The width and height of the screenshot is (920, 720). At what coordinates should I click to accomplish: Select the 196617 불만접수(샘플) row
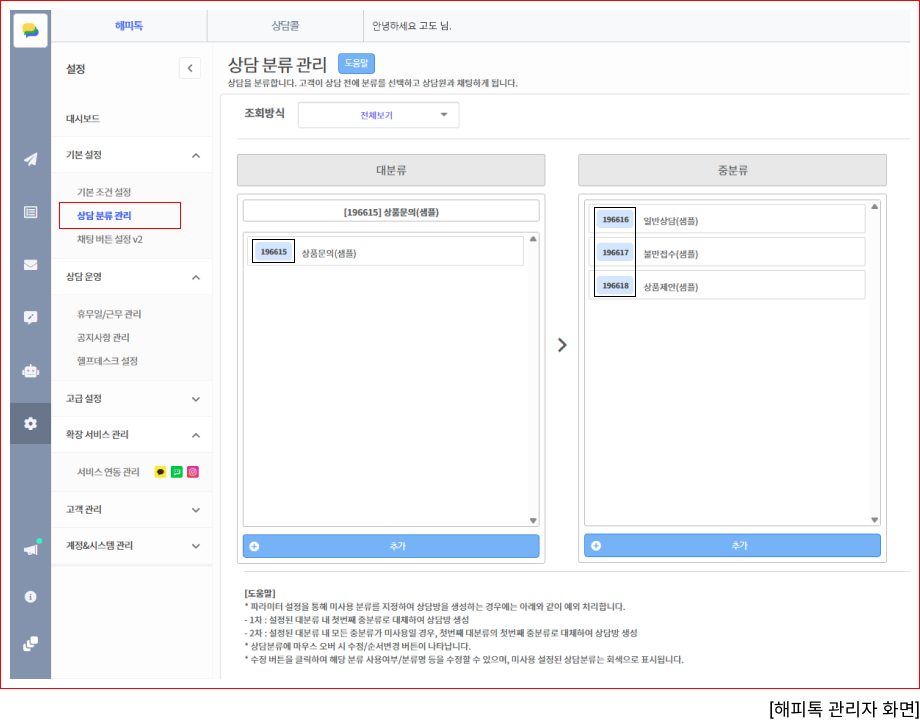727,252
